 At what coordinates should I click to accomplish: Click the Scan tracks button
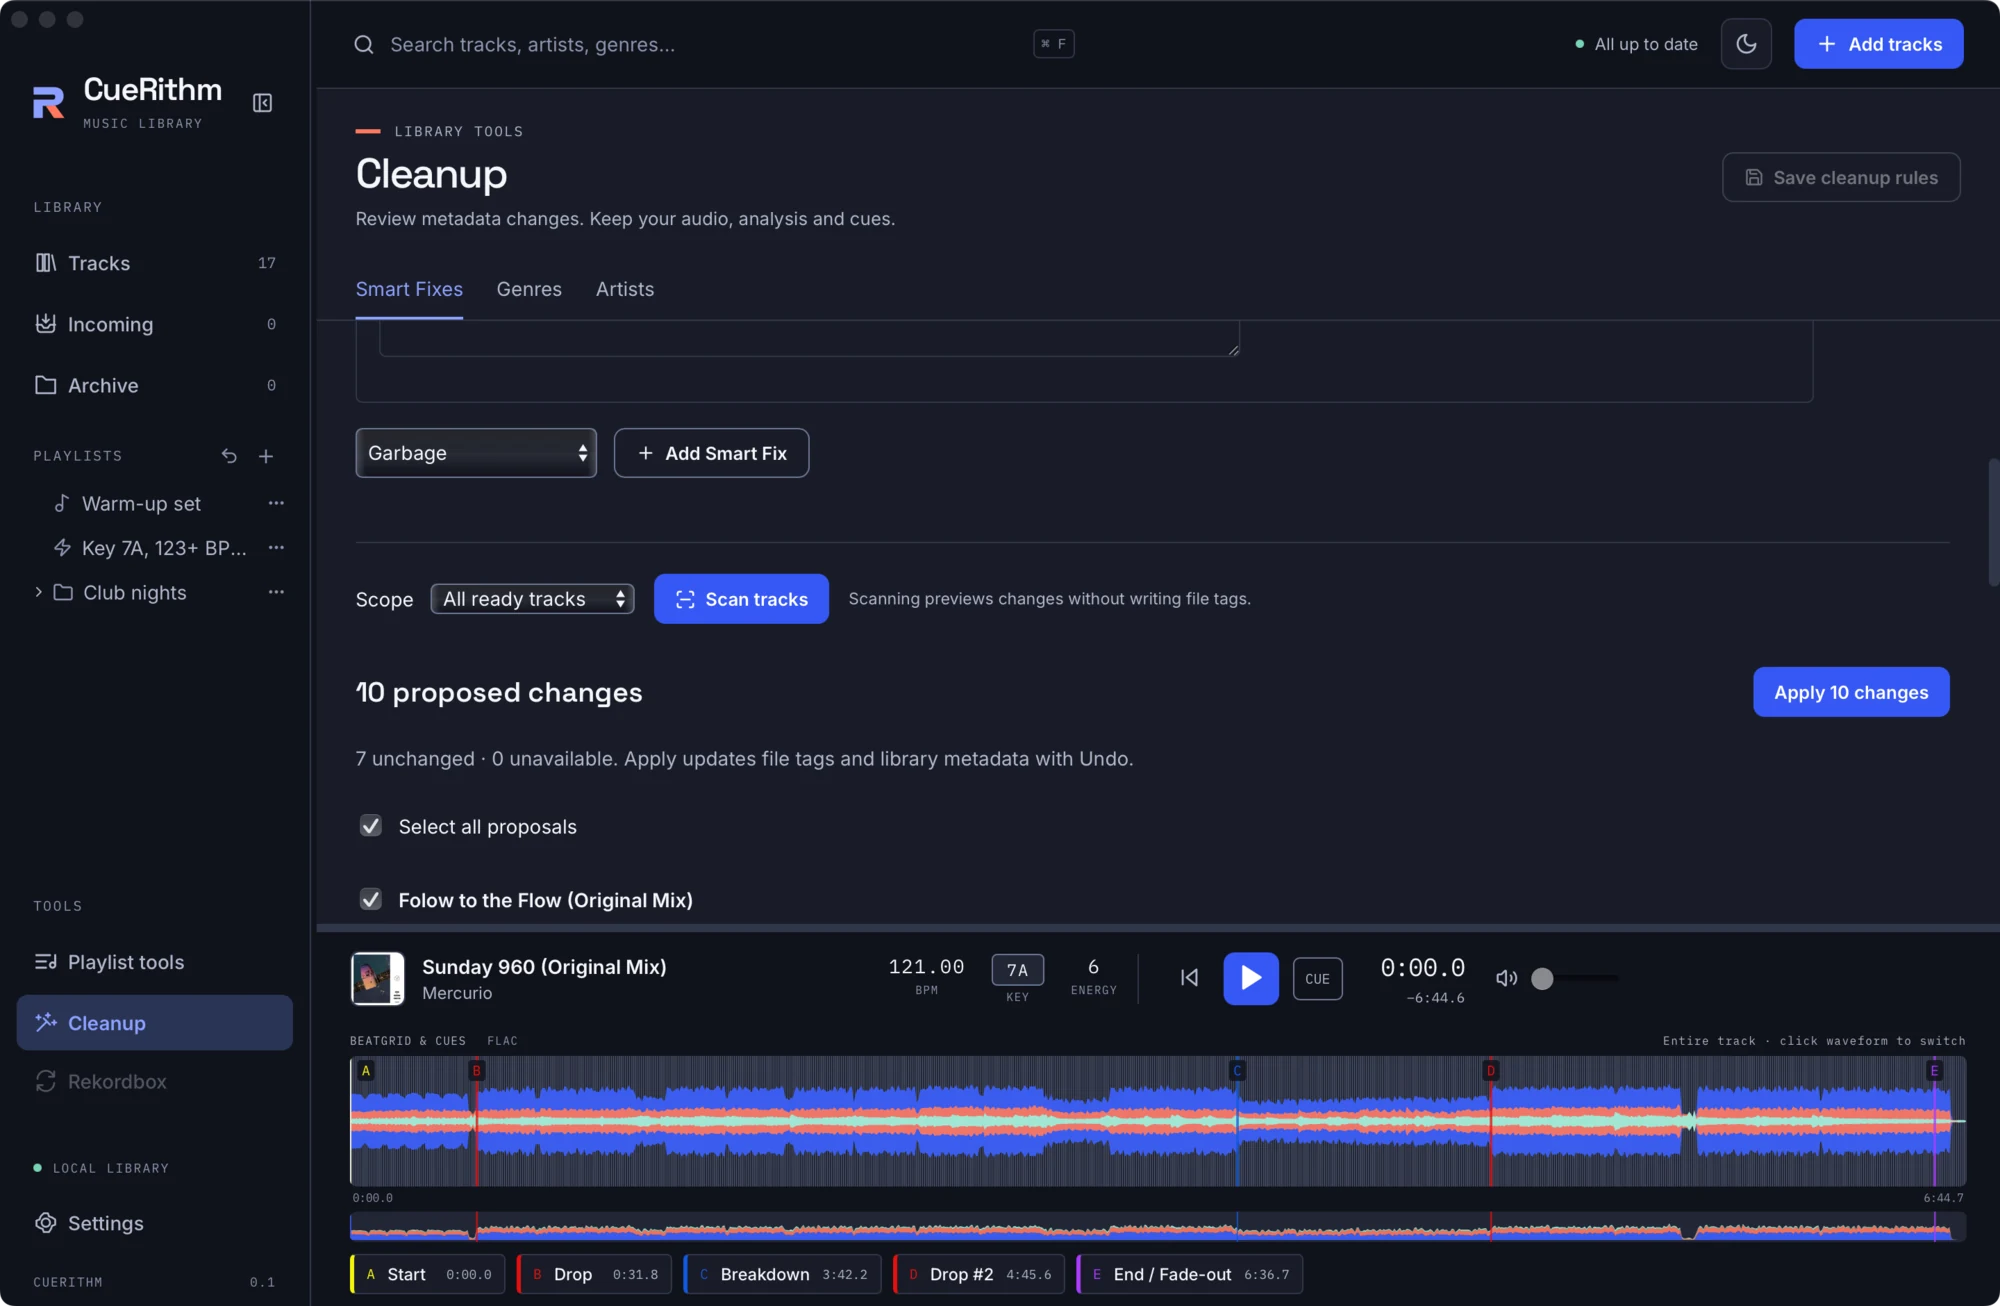tap(741, 599)
